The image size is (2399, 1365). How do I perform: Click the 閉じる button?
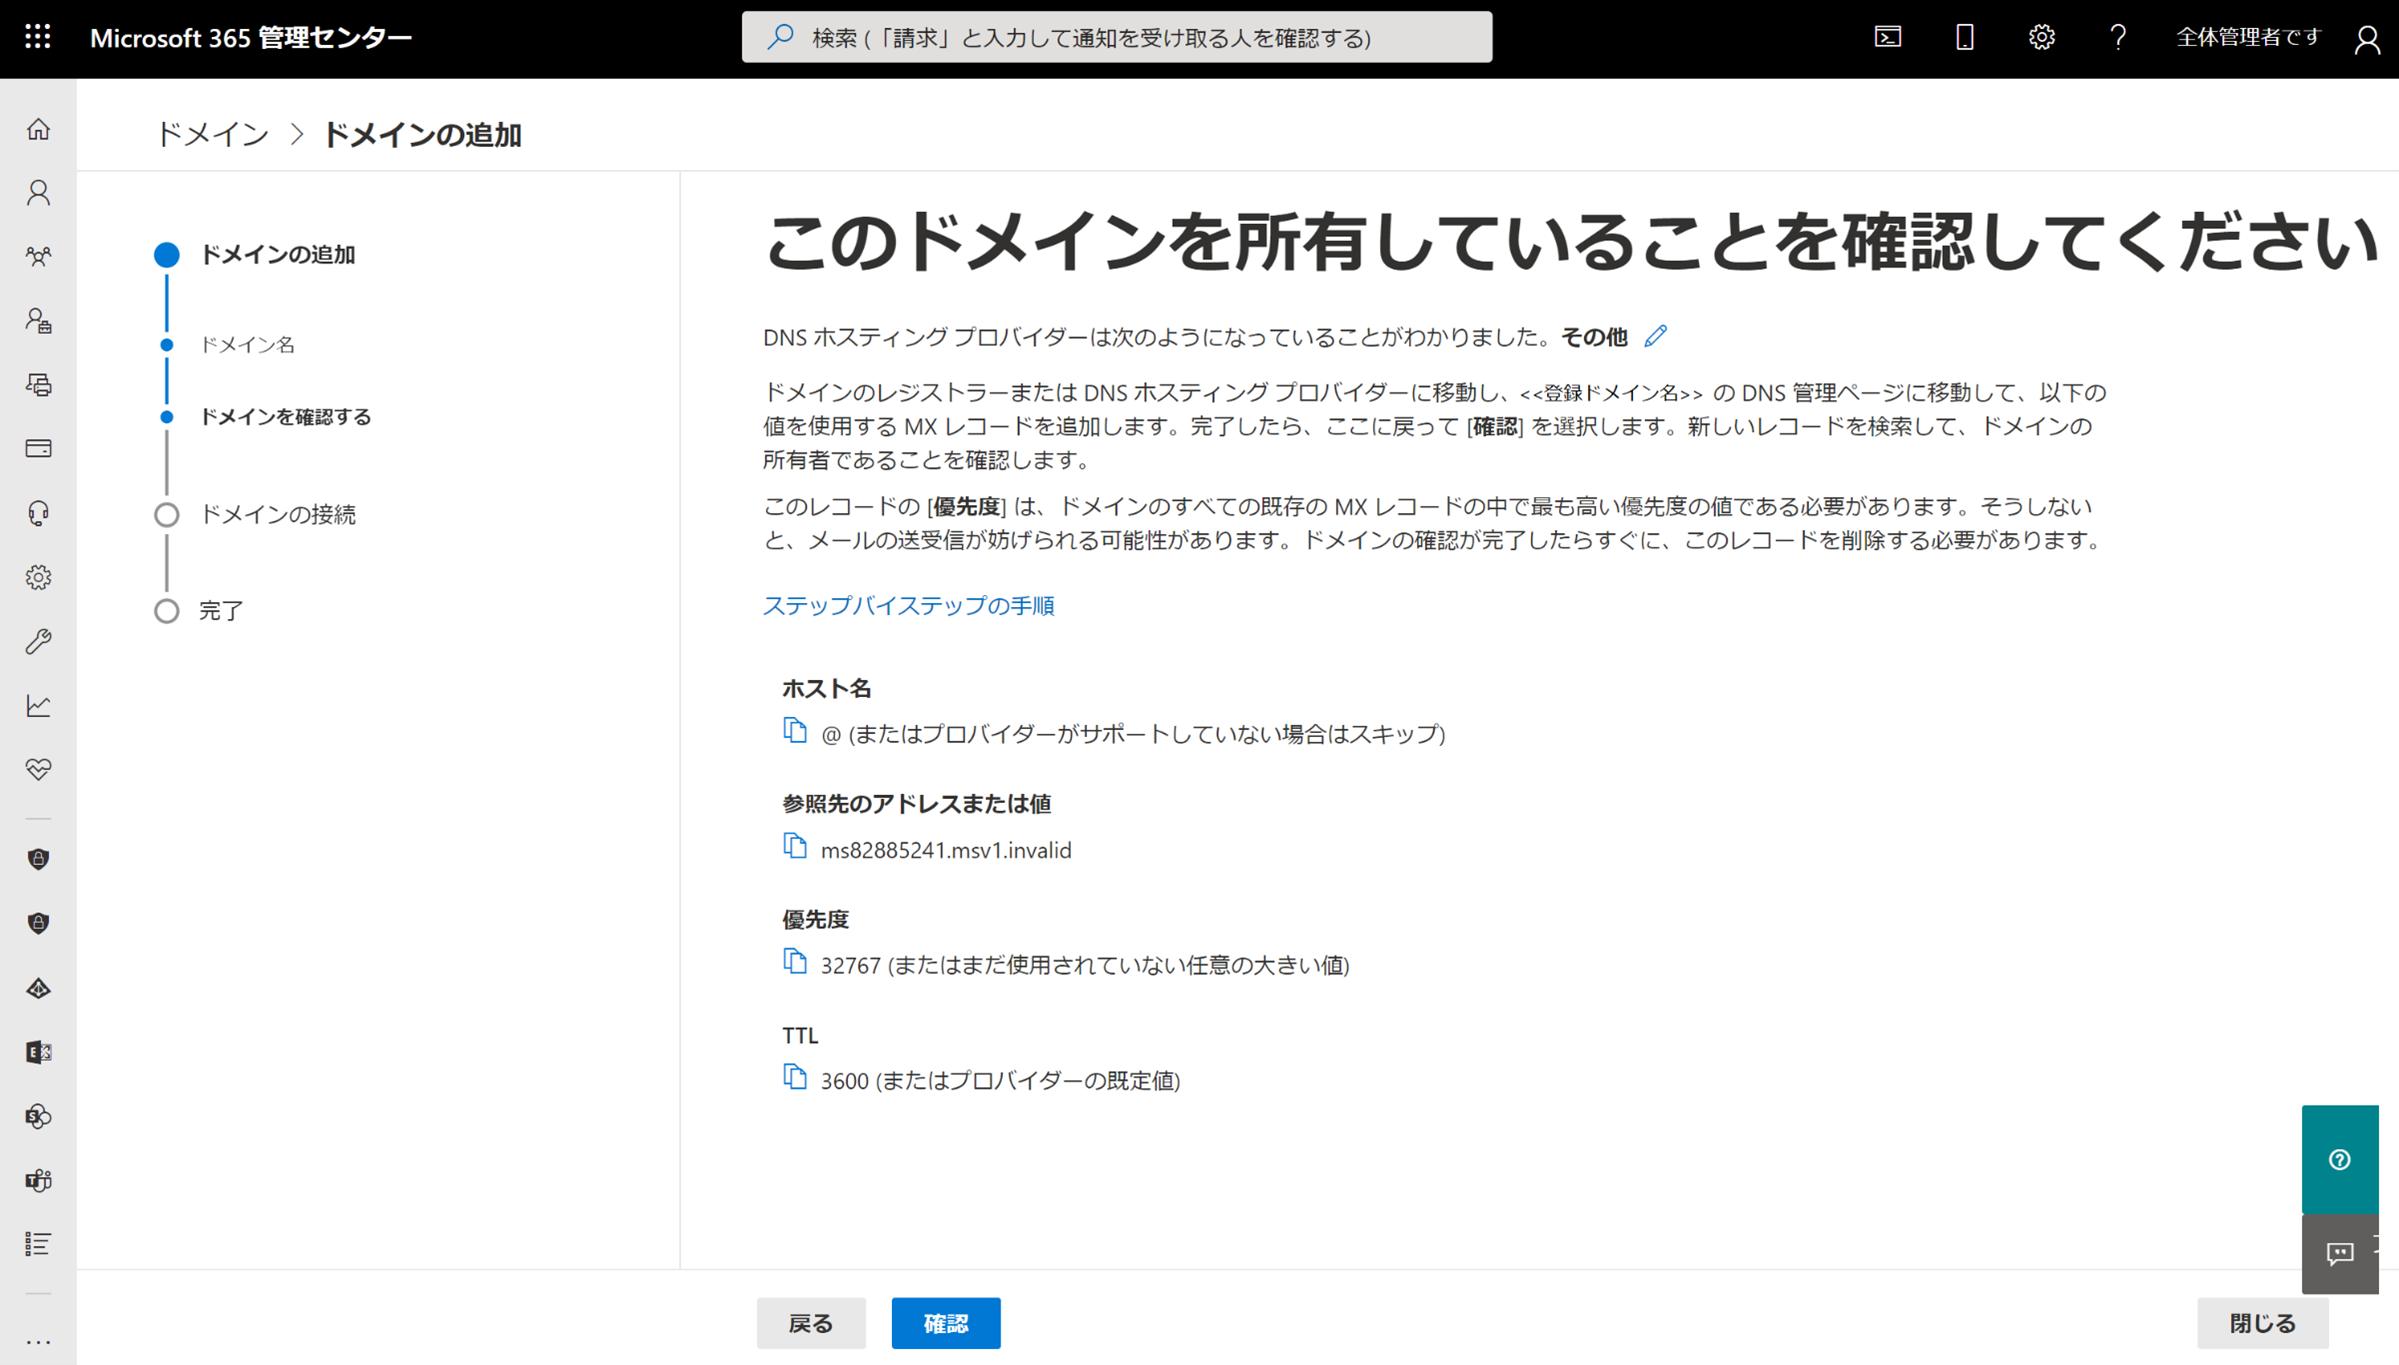point(2263,1323)
